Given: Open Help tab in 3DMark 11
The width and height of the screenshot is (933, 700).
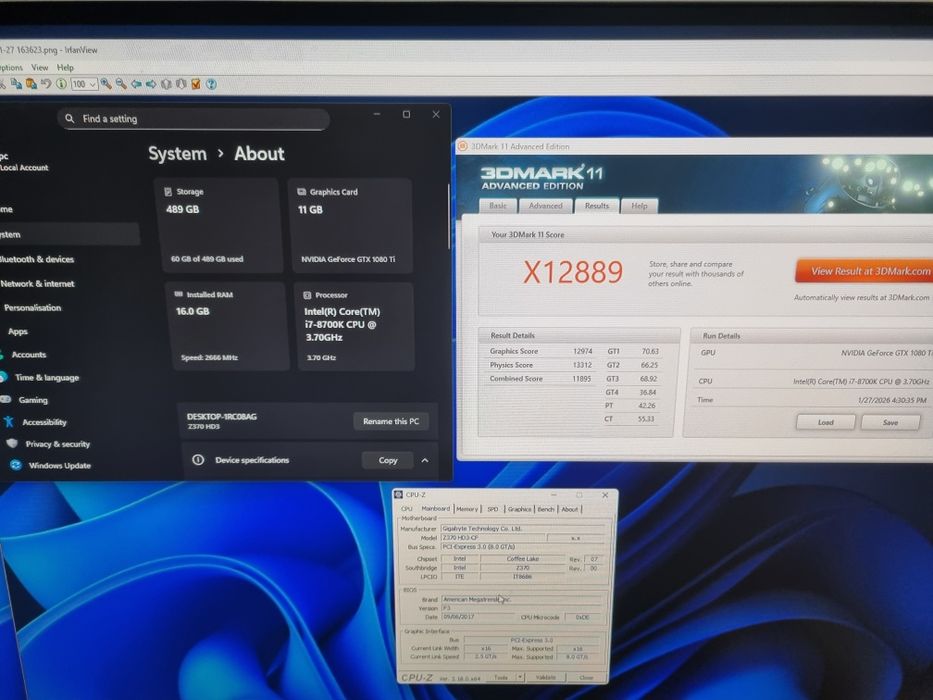Looking at the screenshot, I should click(x=639, y=205).
